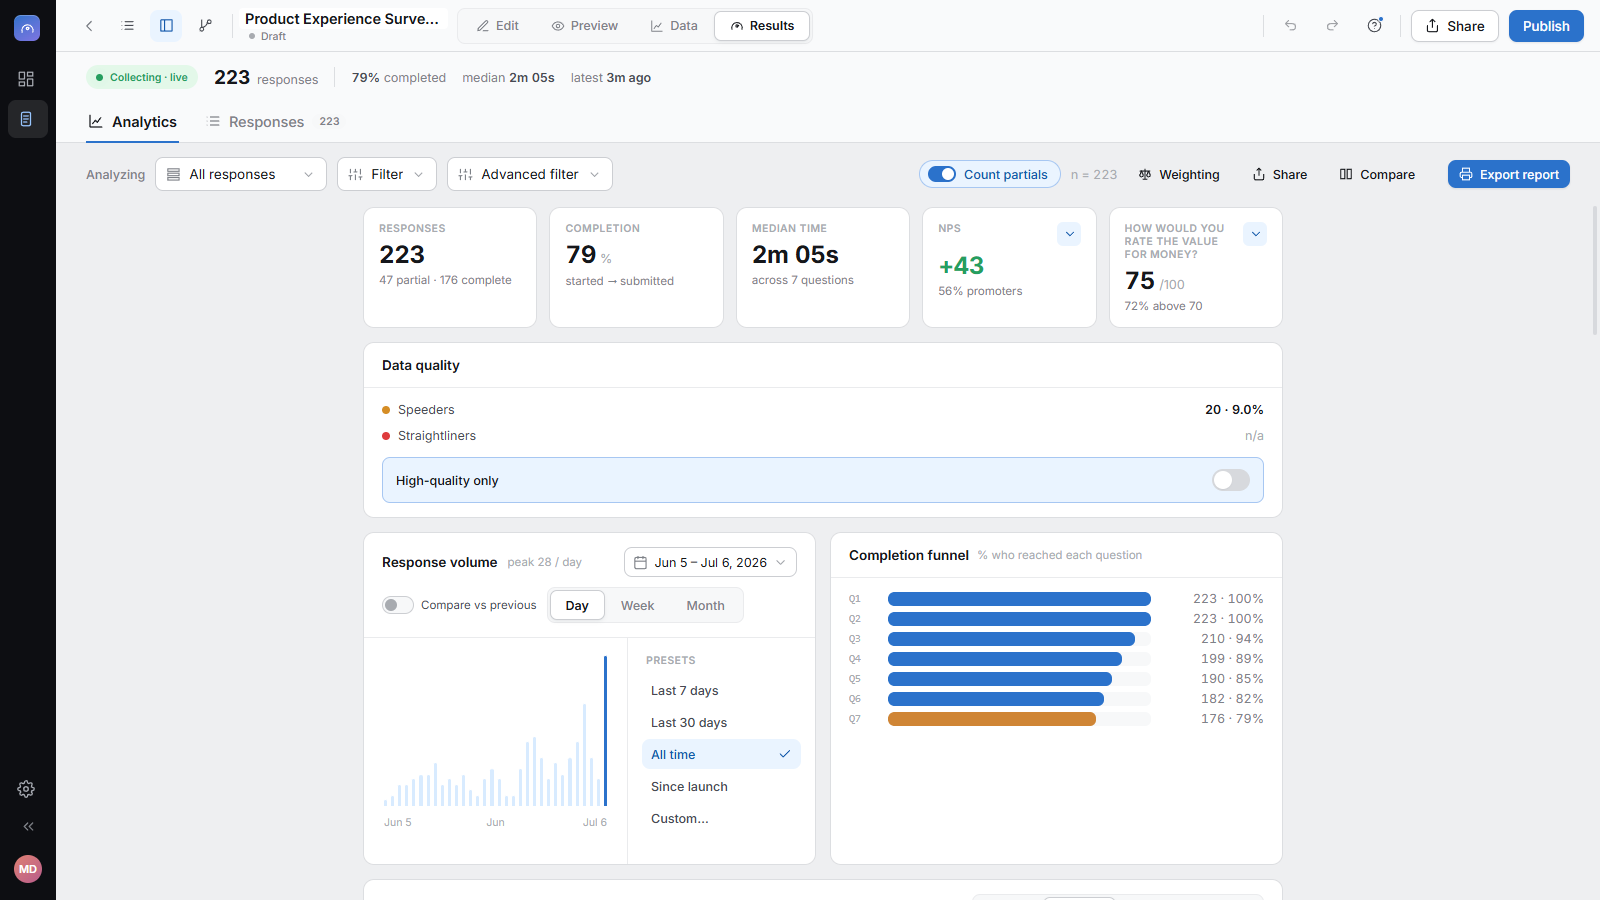Choose Last 30 days preset

tap(721, 723)
